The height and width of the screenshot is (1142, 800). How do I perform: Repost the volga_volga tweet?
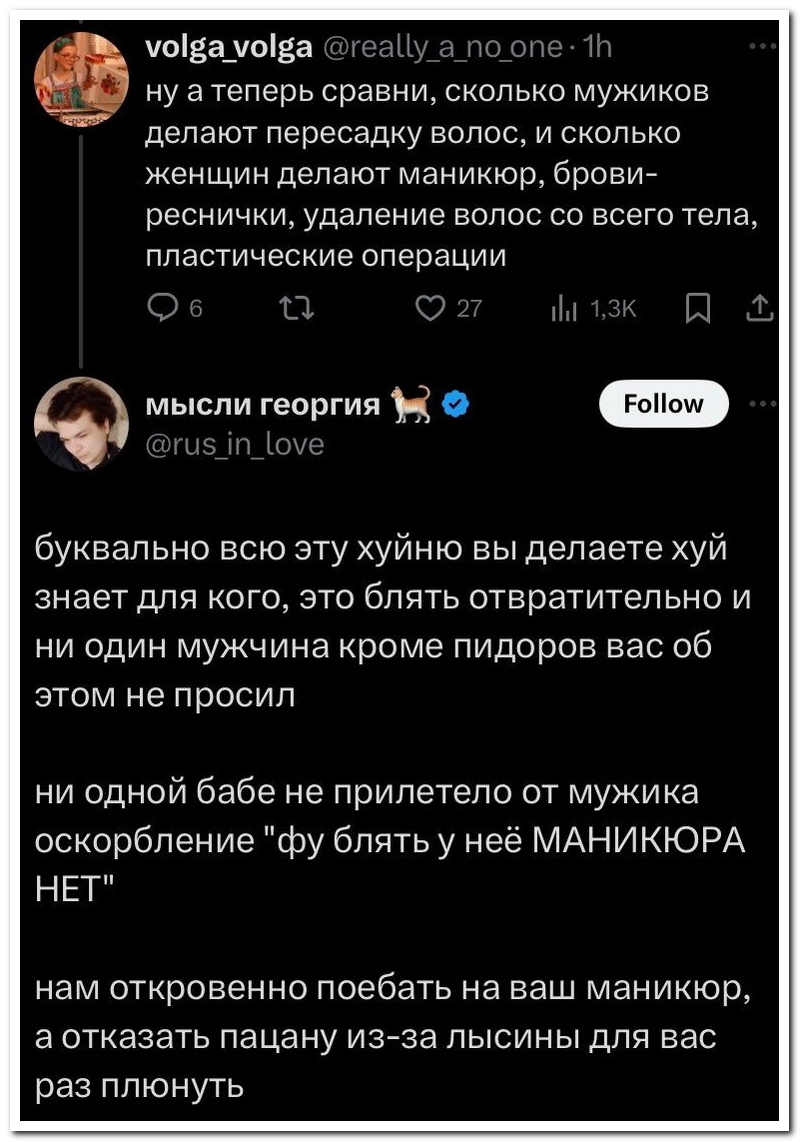tap(297, 309)
